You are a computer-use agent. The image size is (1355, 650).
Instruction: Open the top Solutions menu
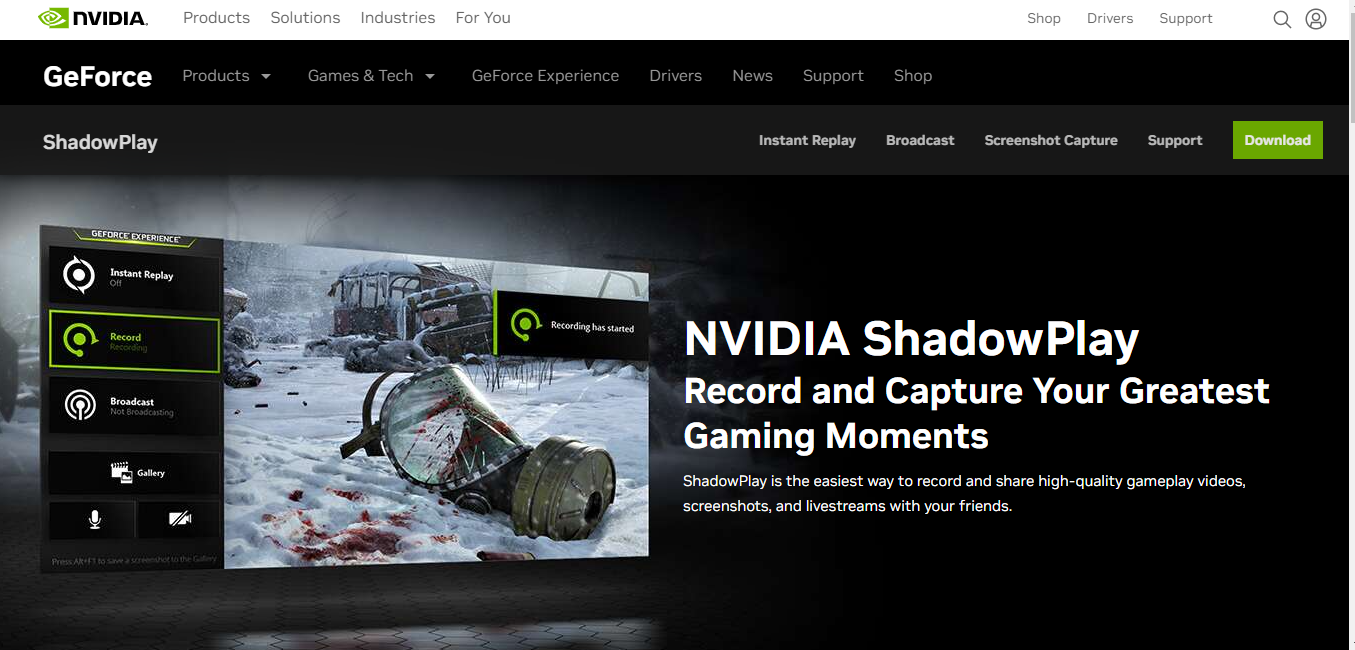pyautogui.click(x=305, y=18)
